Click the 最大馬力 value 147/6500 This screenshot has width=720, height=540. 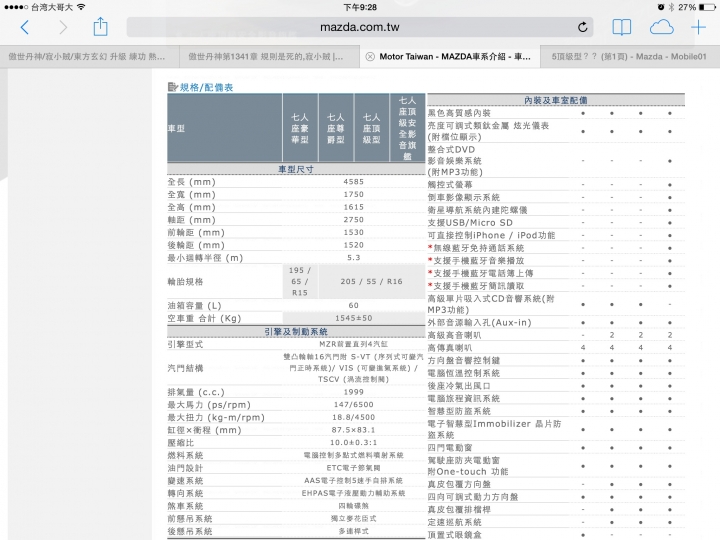coord(354,405)
